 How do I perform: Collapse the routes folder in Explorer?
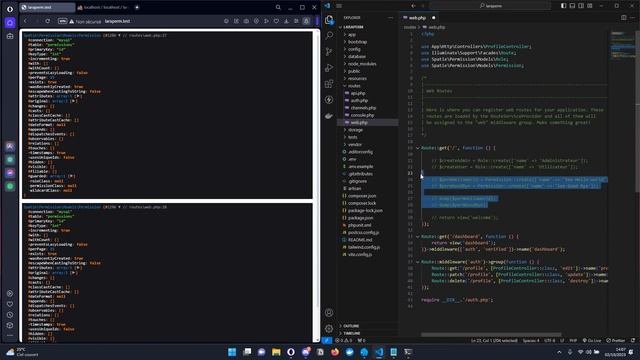pos(354,86)
